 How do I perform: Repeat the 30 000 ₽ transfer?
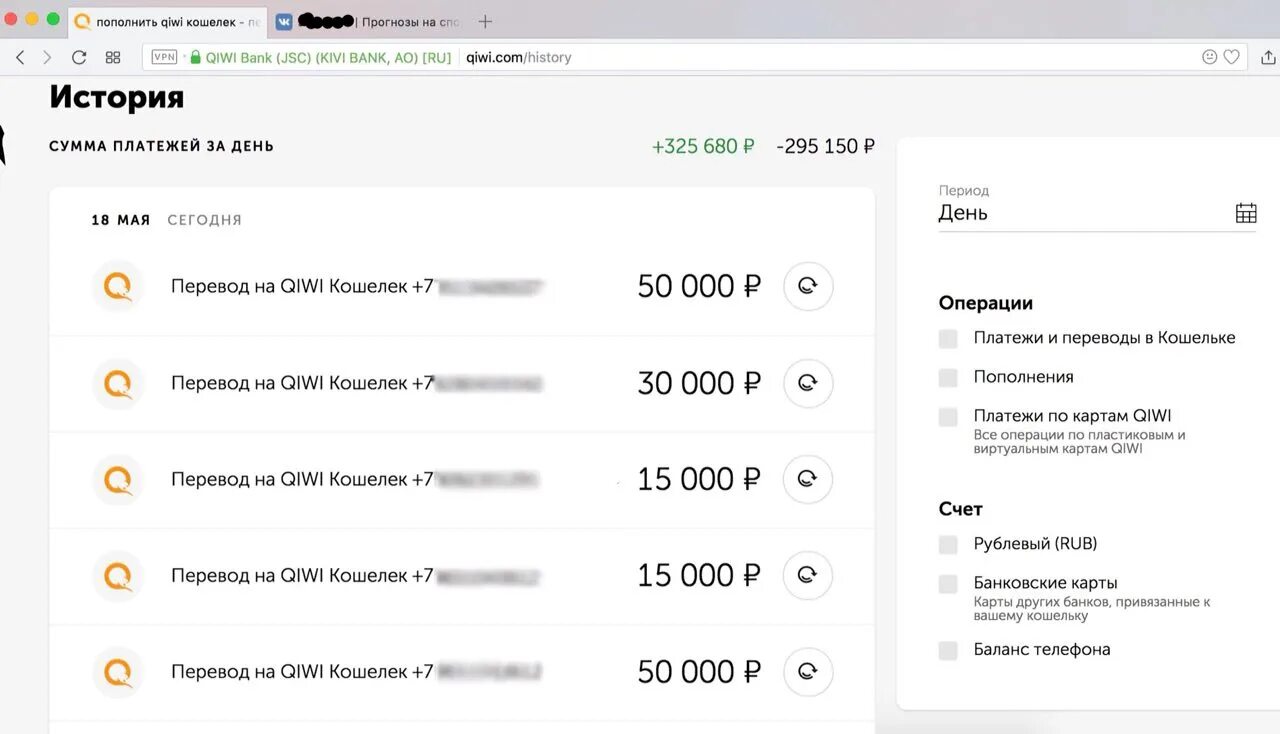pyautogui.click(x=808, y=383)
